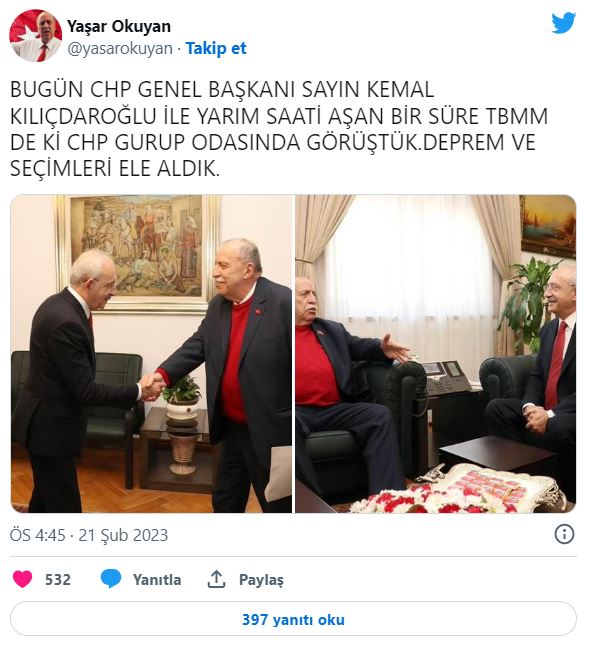Click the framed painting in left photo
589x645 pixels.
click(x=137, y=252)
